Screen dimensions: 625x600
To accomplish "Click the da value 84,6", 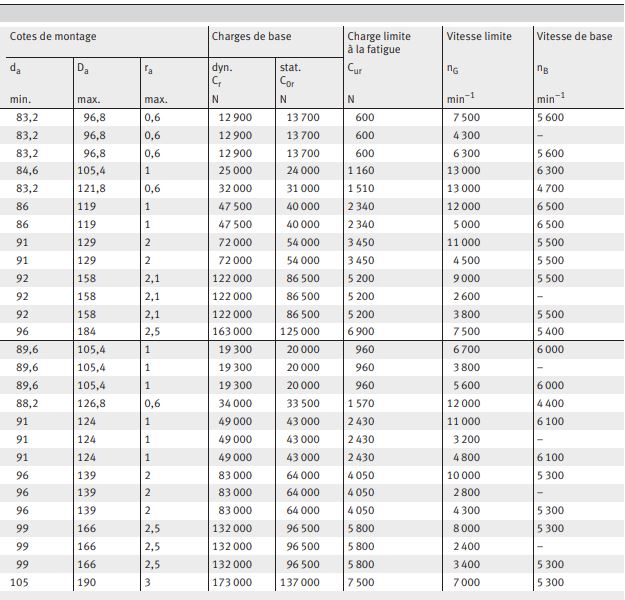I will coord(28,171).
